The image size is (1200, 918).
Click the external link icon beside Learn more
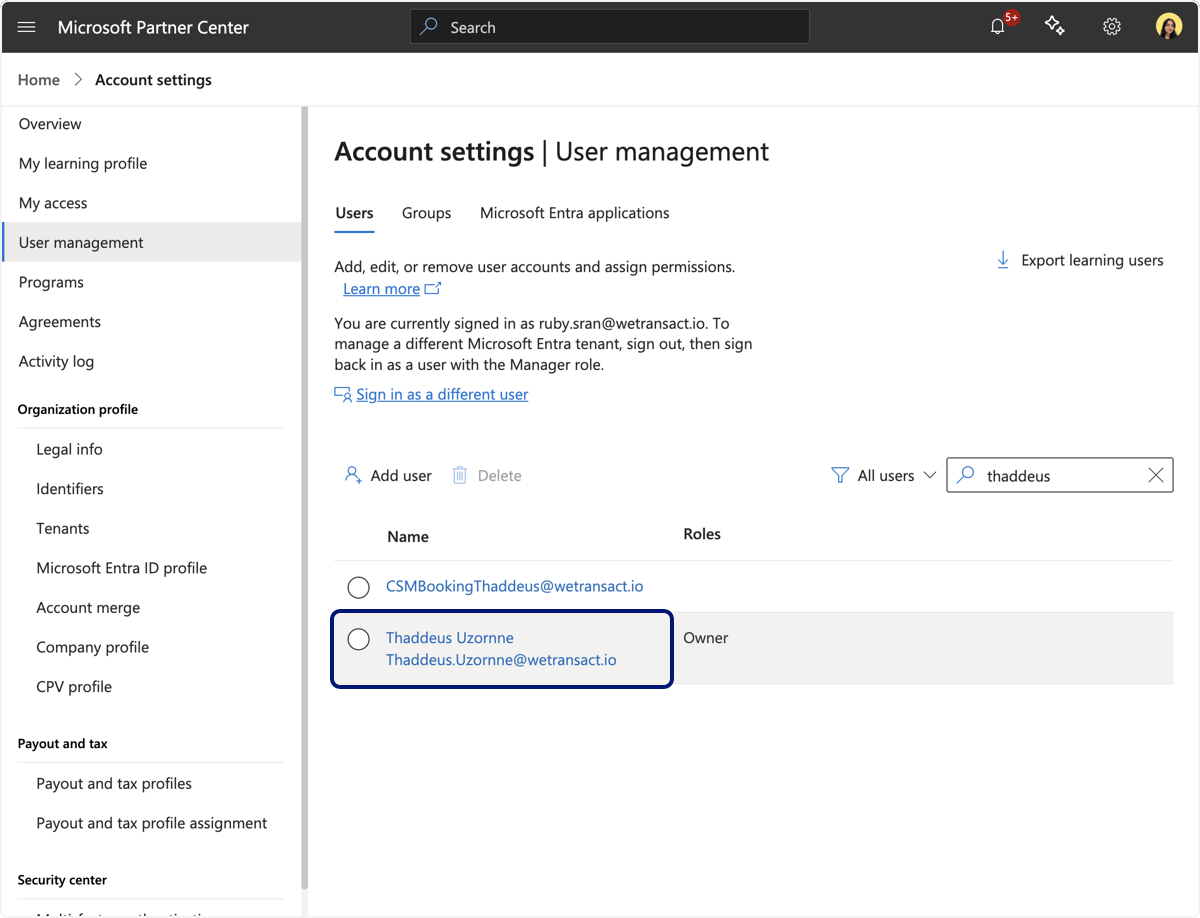pos(433,289)
